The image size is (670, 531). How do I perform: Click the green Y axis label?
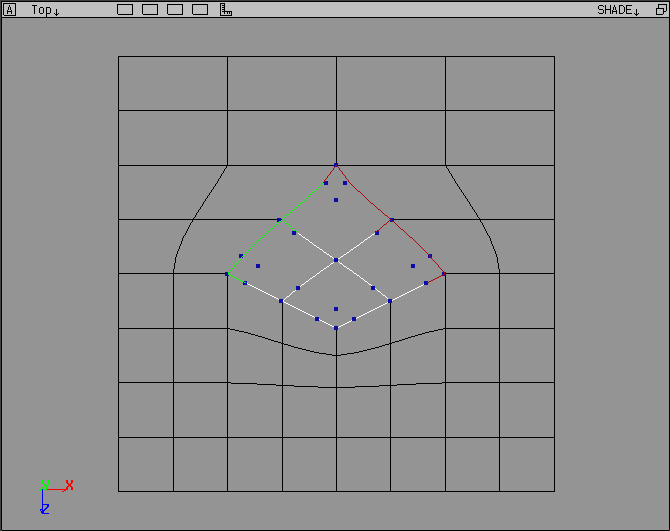(45, 485)
